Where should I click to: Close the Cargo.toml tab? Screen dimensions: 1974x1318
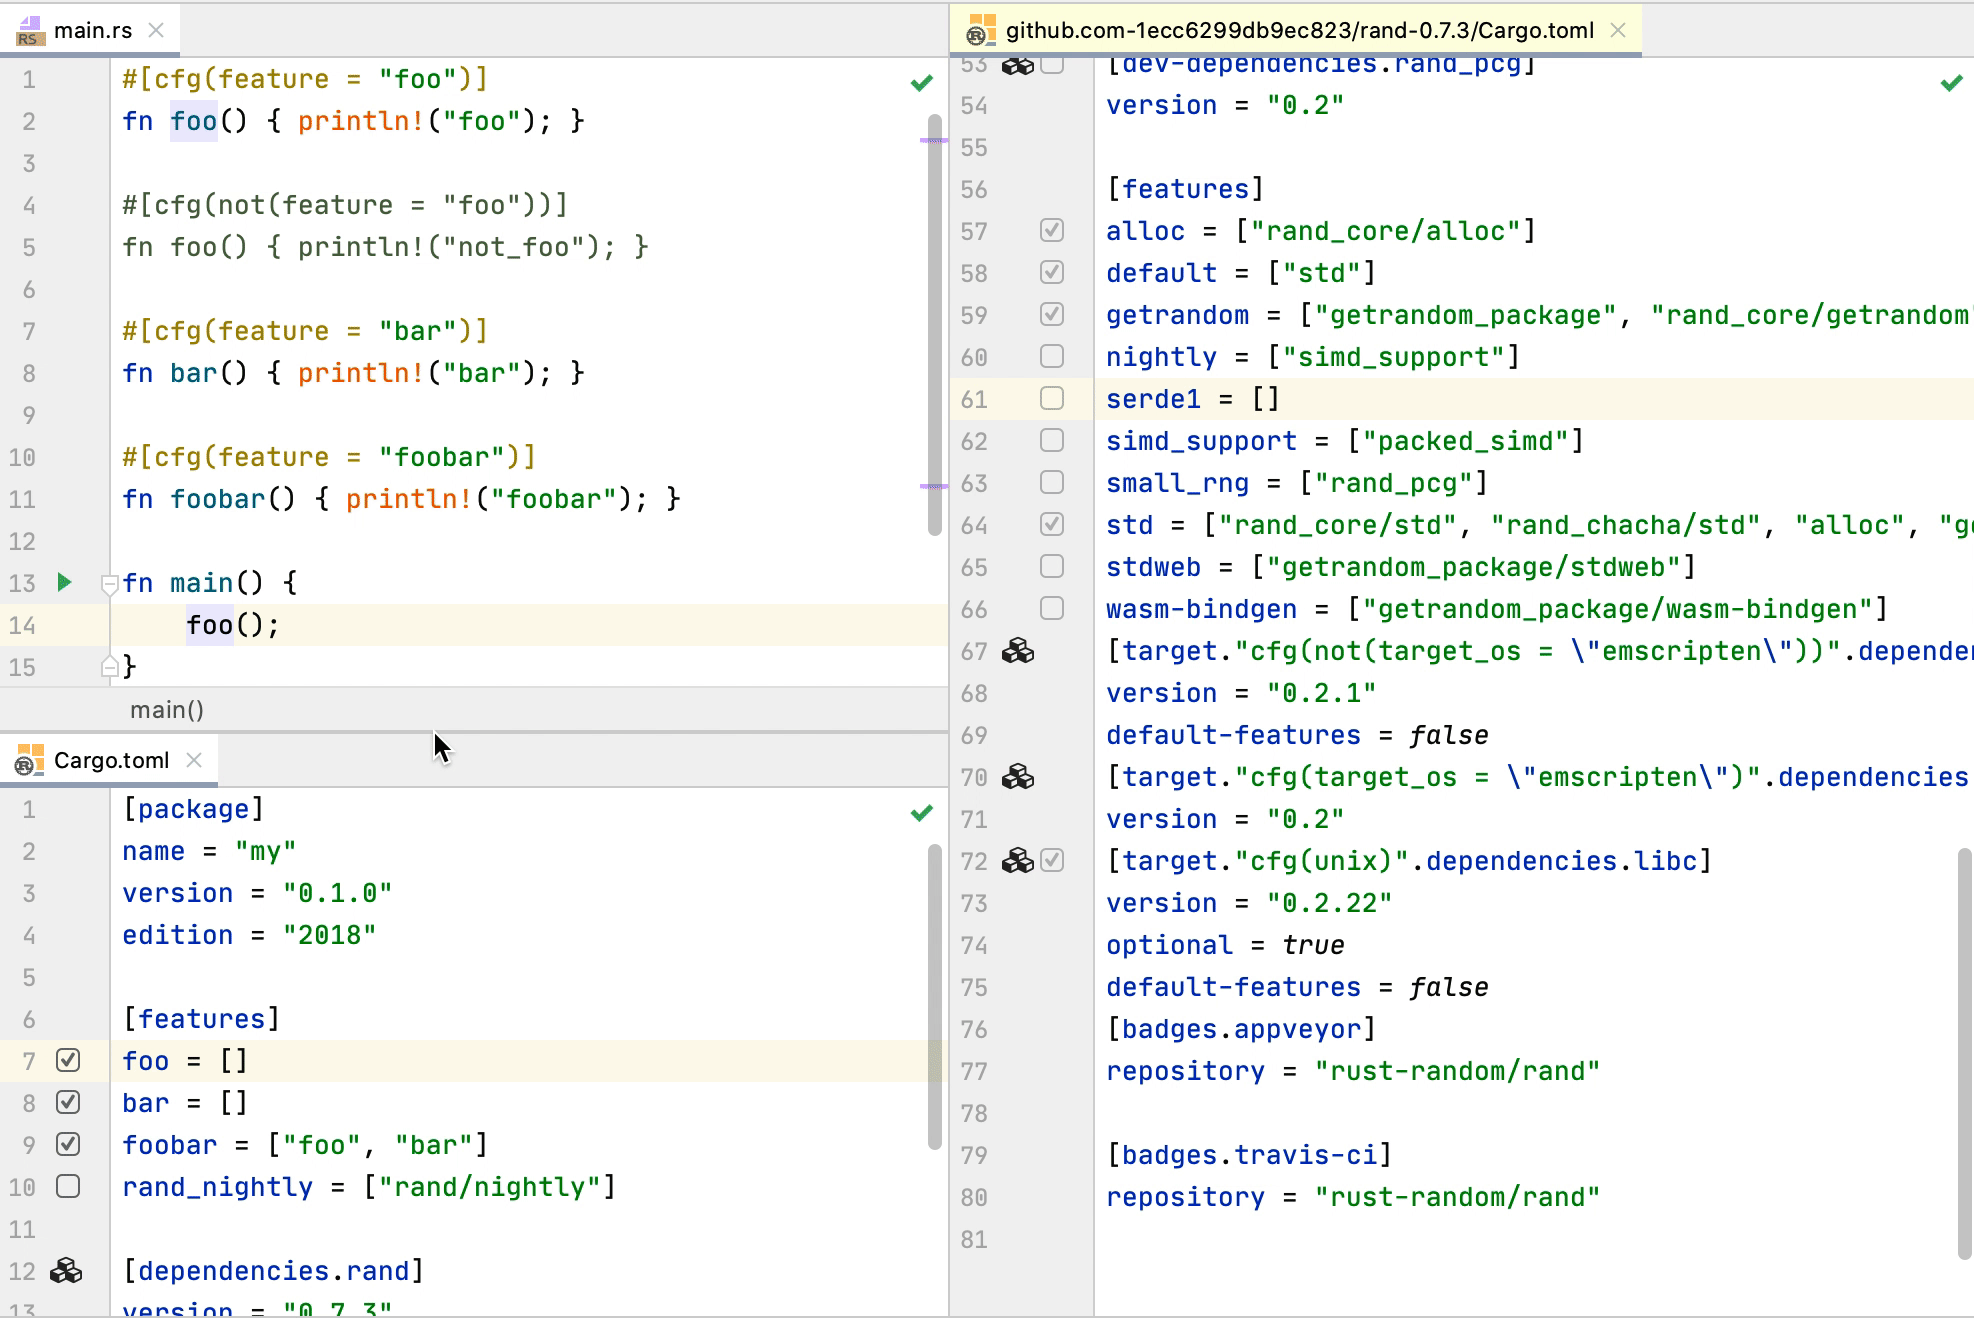194,761
